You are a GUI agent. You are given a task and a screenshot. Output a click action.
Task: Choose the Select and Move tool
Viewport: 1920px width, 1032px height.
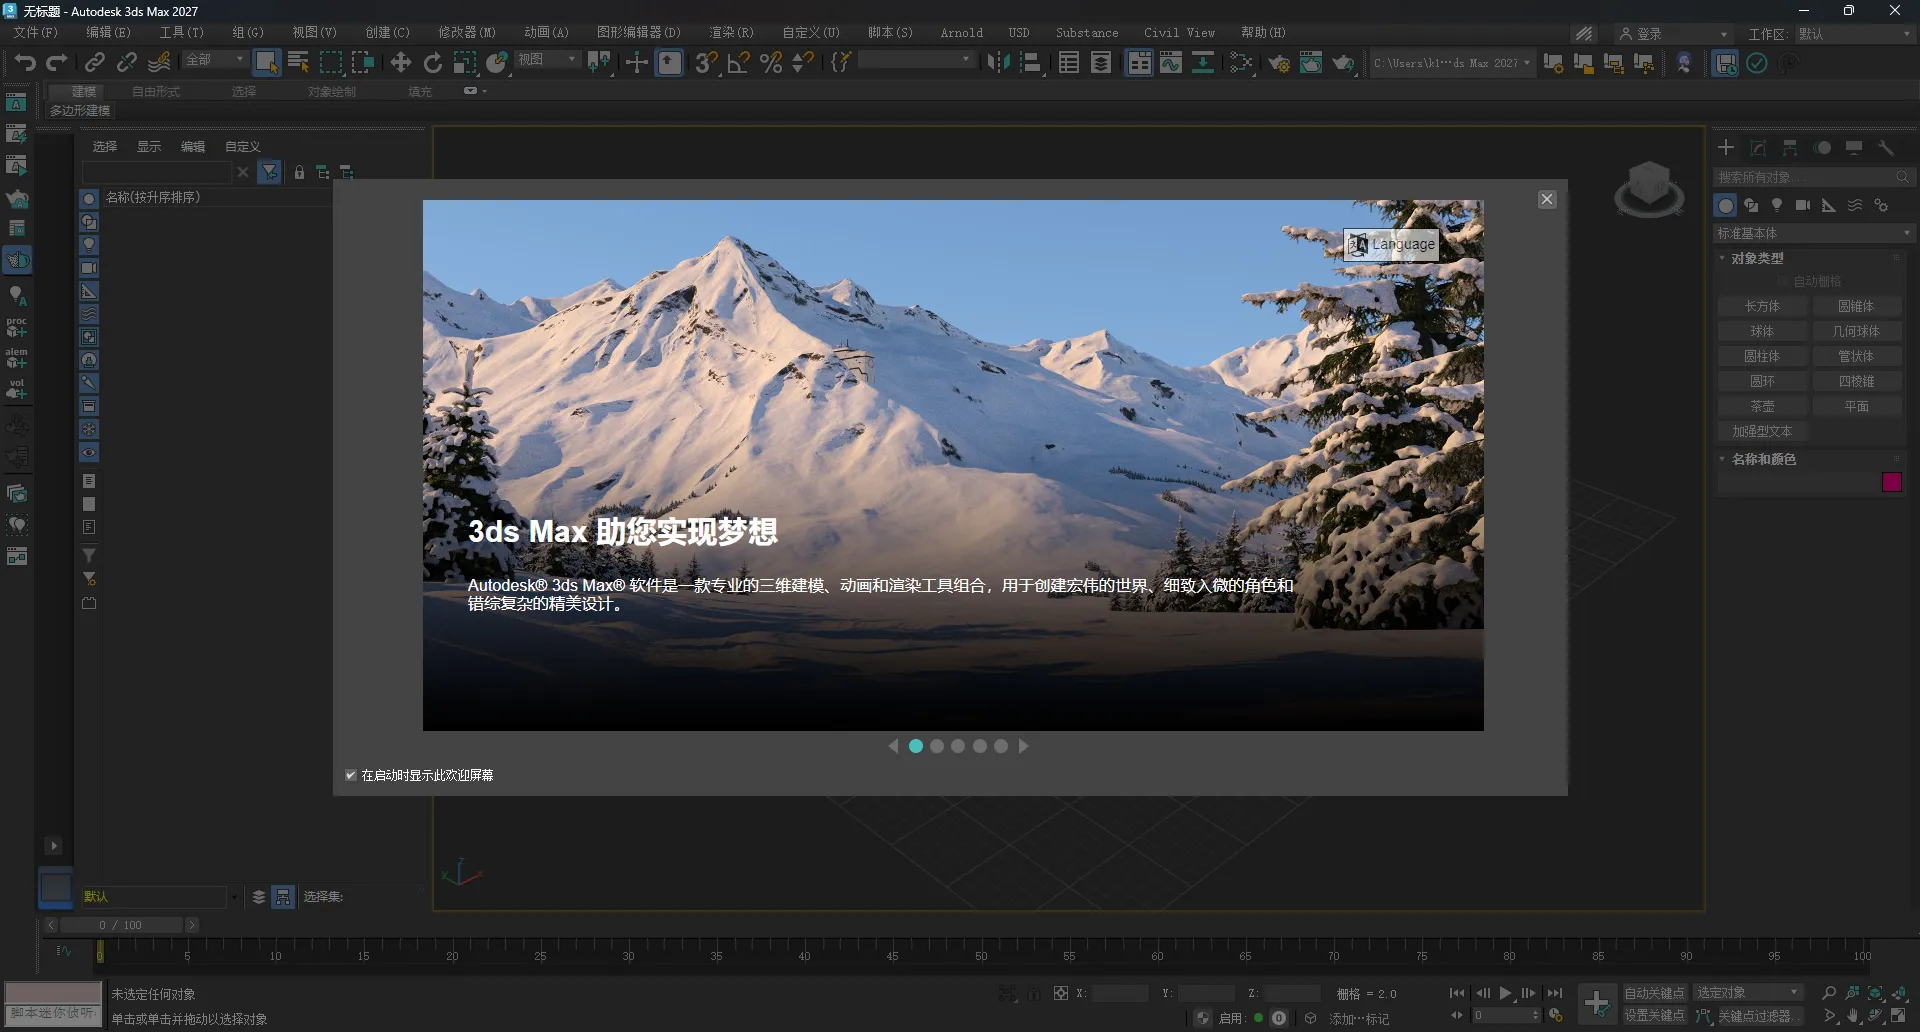[401, 63]
